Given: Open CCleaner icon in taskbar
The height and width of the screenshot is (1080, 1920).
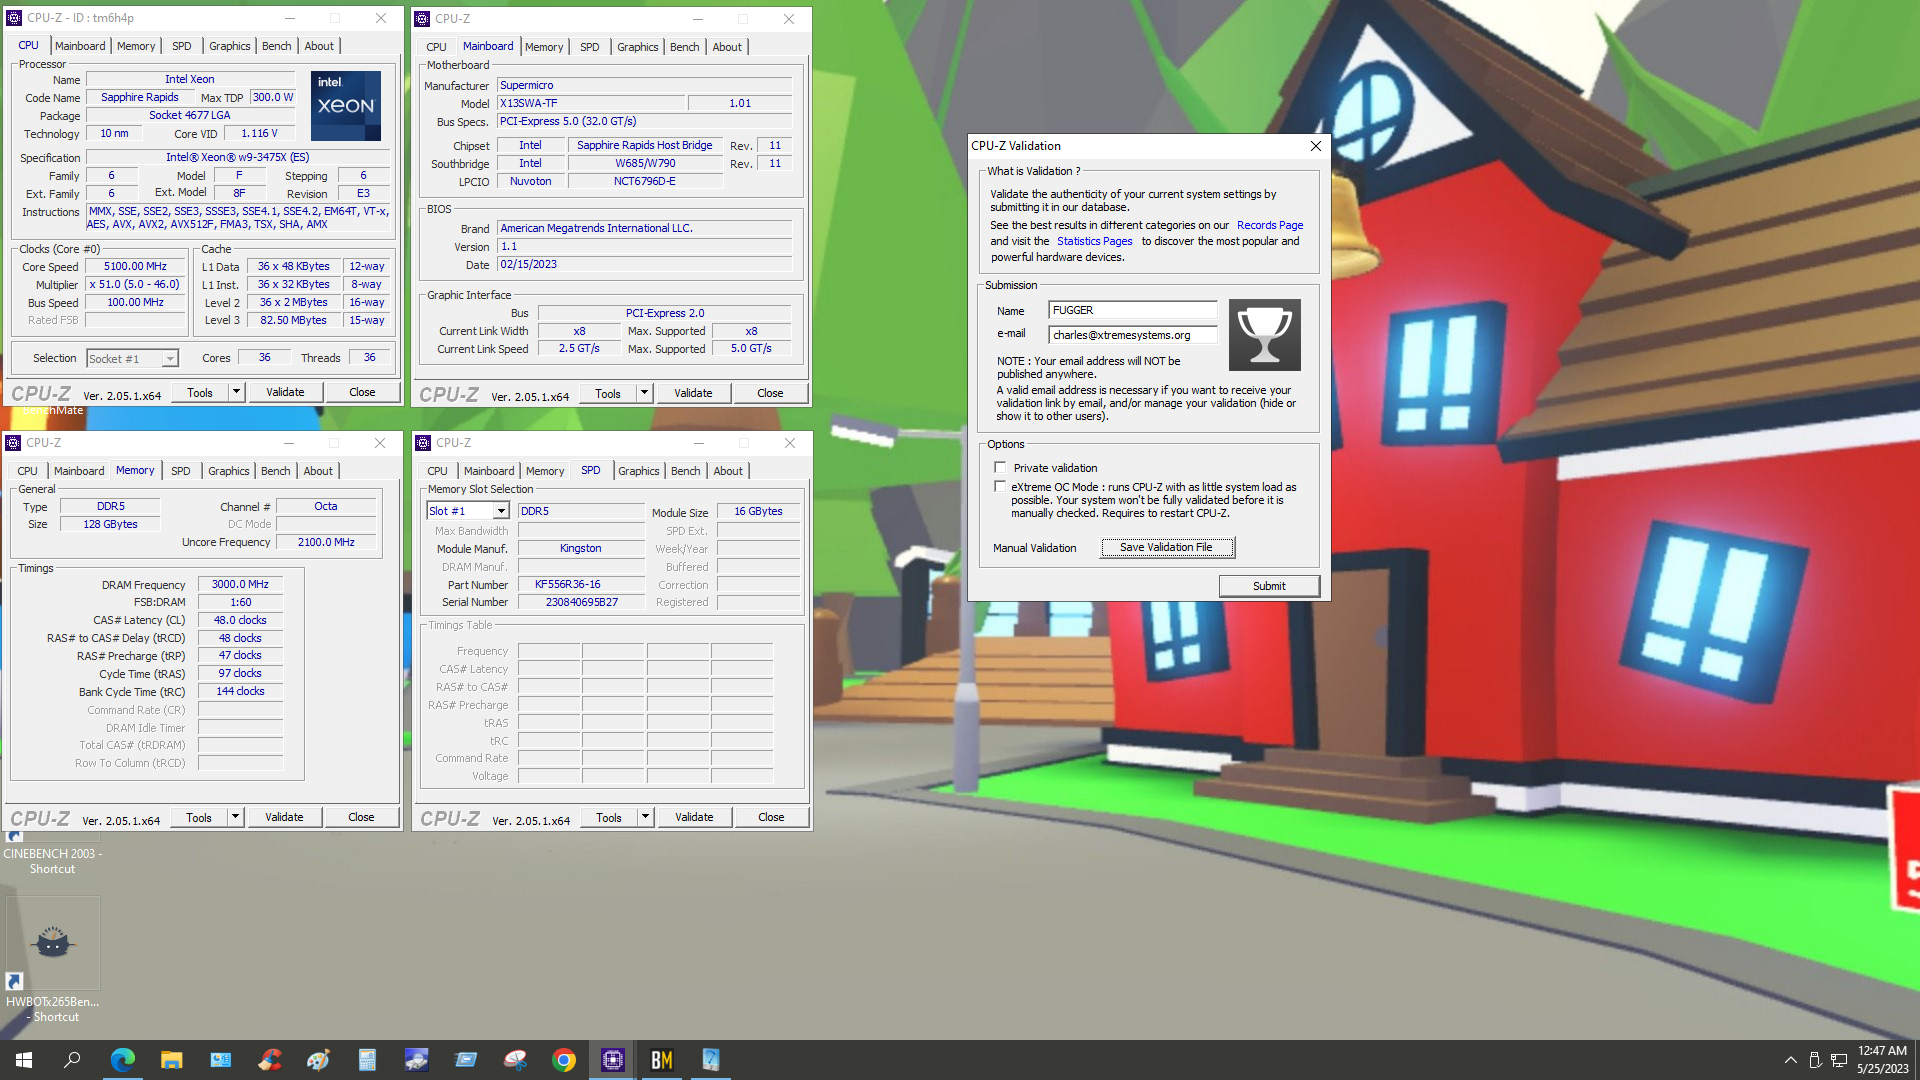Looking at the screenshot, I should click(x=270, y=1060).
